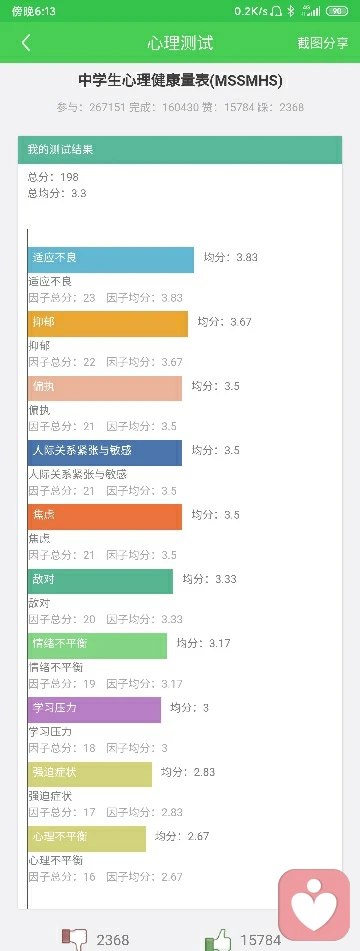Tap the signal strength icon in status bar
The image size is (360, 951).
(x=310, y=11)
